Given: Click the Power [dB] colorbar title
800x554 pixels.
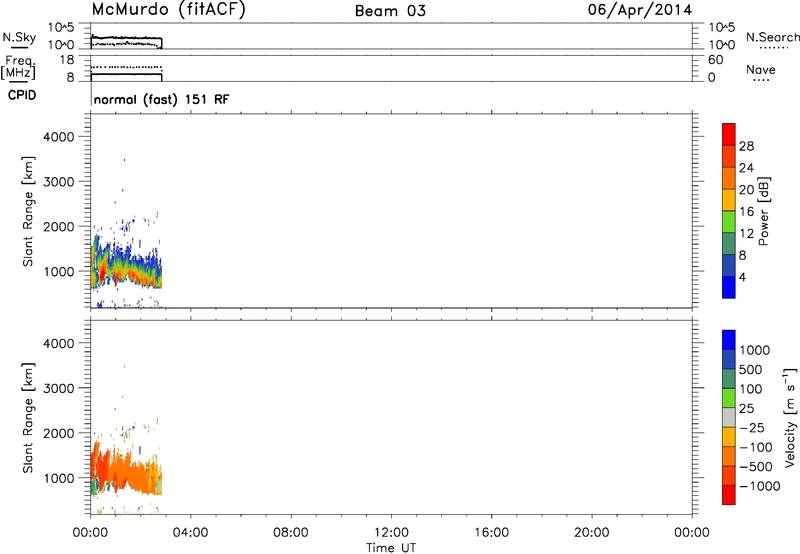Looking at the screenshot, I should [x=763, y=211].
